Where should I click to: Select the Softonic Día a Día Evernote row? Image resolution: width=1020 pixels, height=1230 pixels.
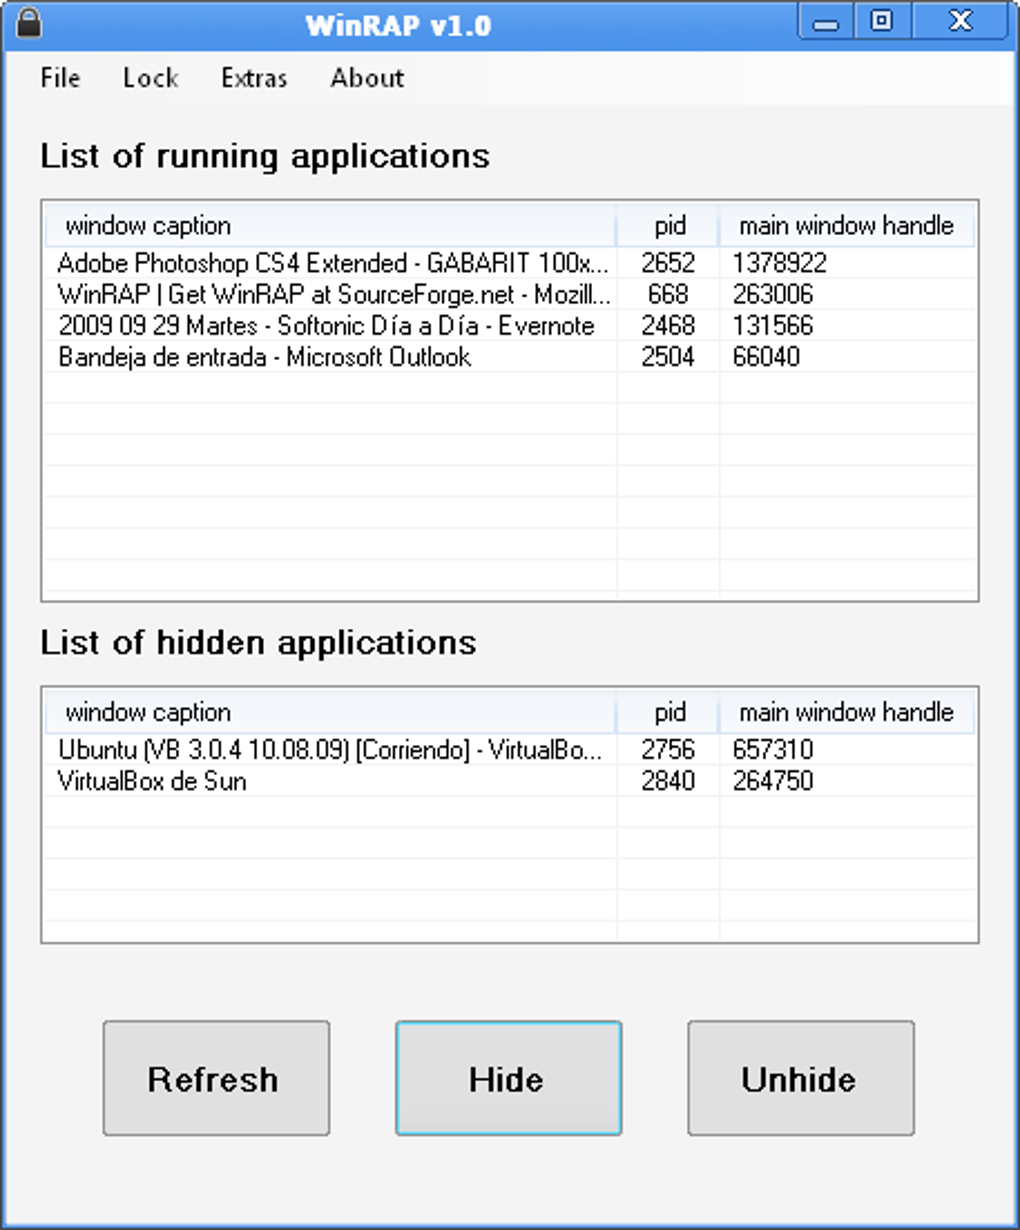pyautogui.click(x=510, y=325)
